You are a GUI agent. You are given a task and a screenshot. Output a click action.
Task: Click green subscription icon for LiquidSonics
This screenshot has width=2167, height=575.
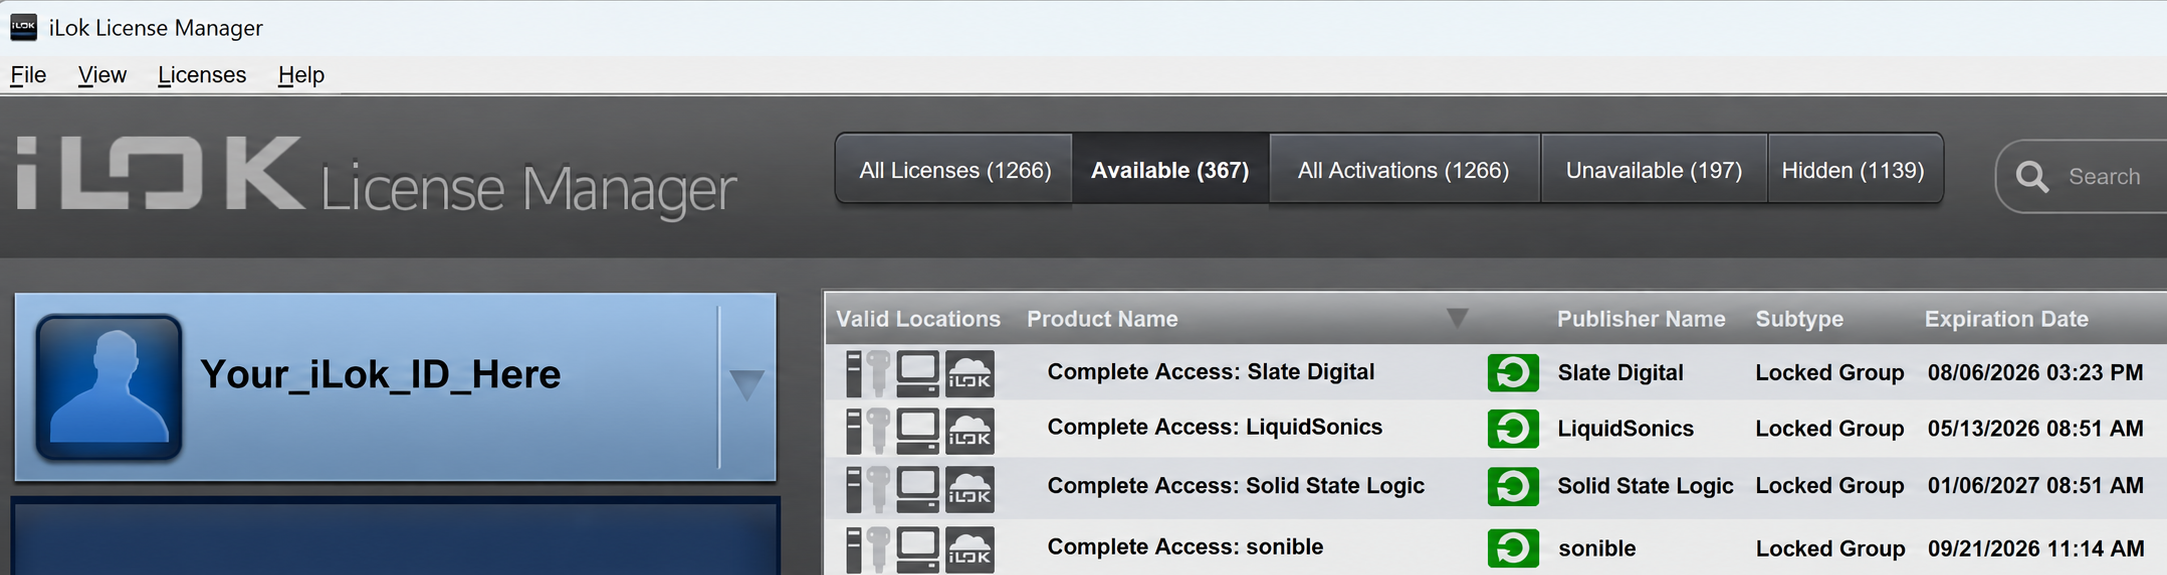[1513, 429]
